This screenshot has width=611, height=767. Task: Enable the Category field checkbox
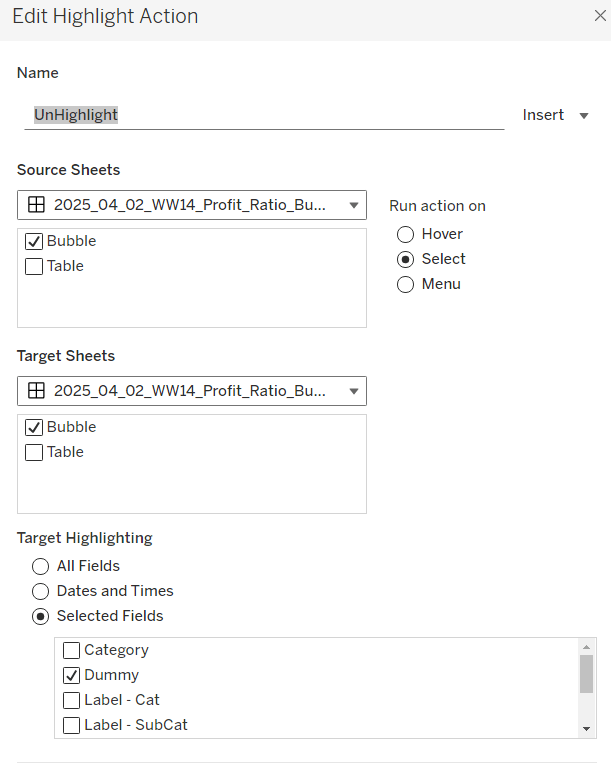click(x=72, y=650)
